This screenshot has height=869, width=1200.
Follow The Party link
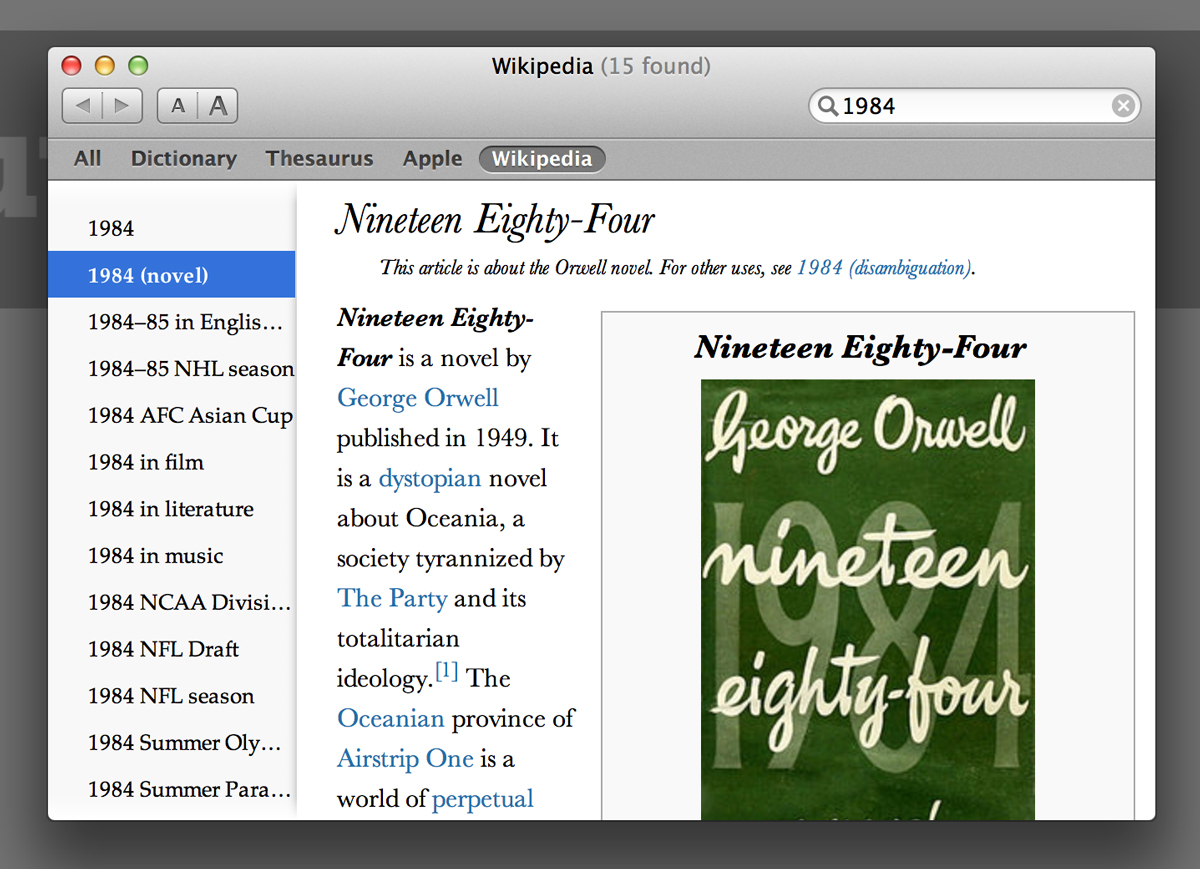[392, 598]
